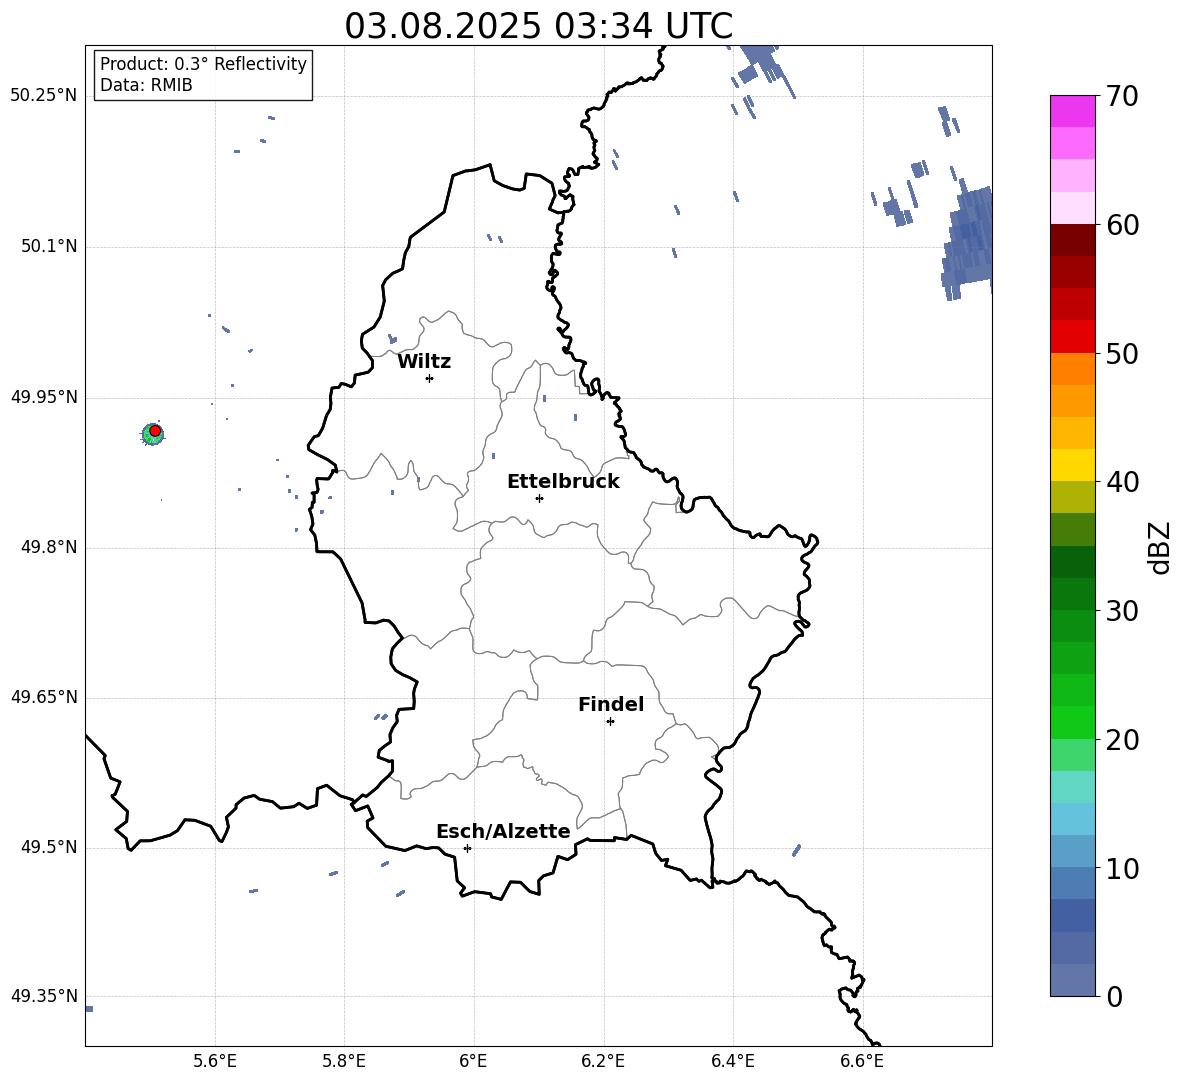This screenshot has width=1184, height=1081.
Task: Select the Findel city label
Action: (611, 704)
